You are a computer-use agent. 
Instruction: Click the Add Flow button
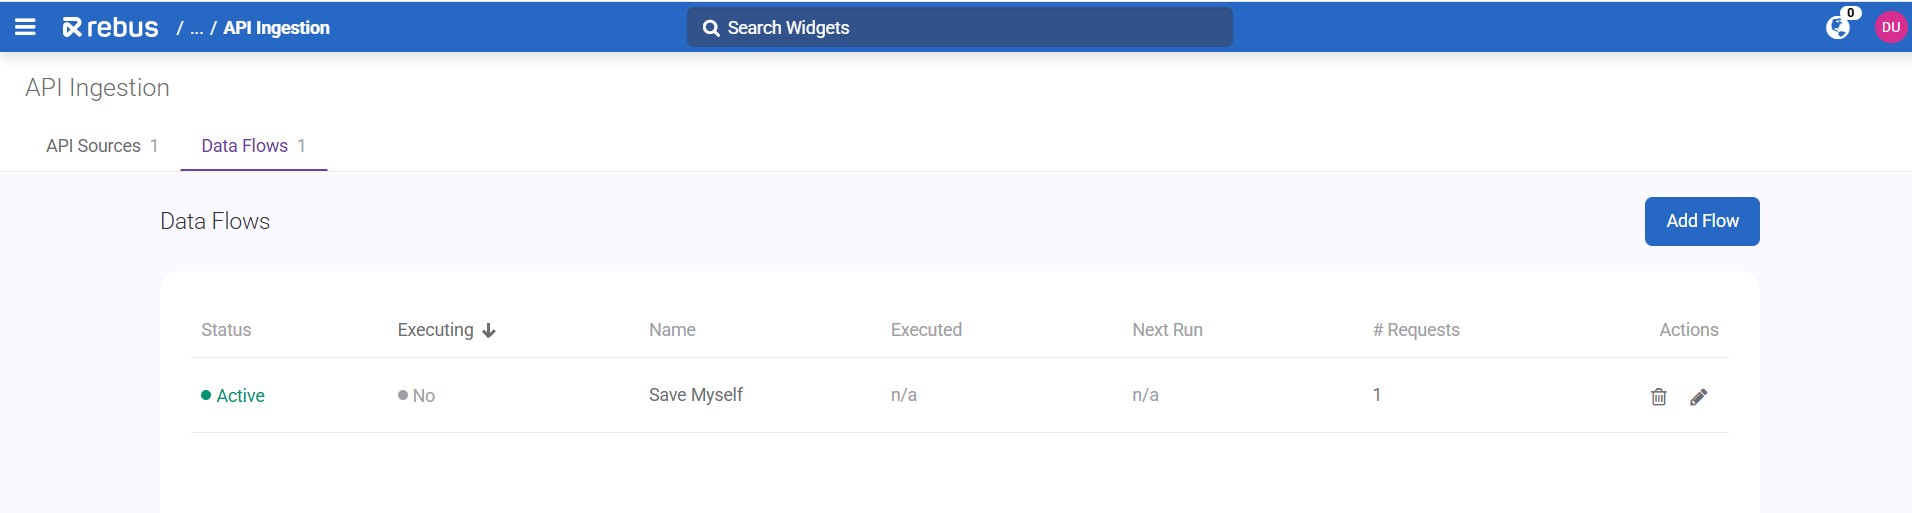1701,221
